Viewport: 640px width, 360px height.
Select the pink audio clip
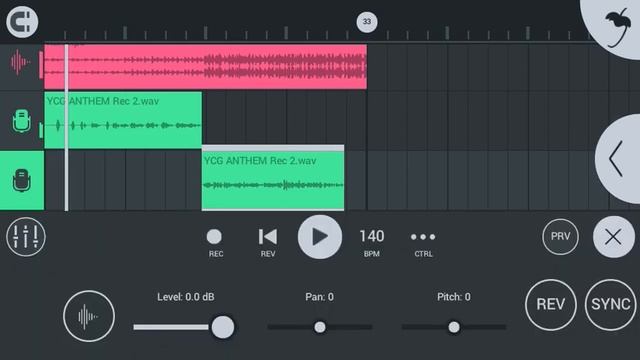(205, 67)
